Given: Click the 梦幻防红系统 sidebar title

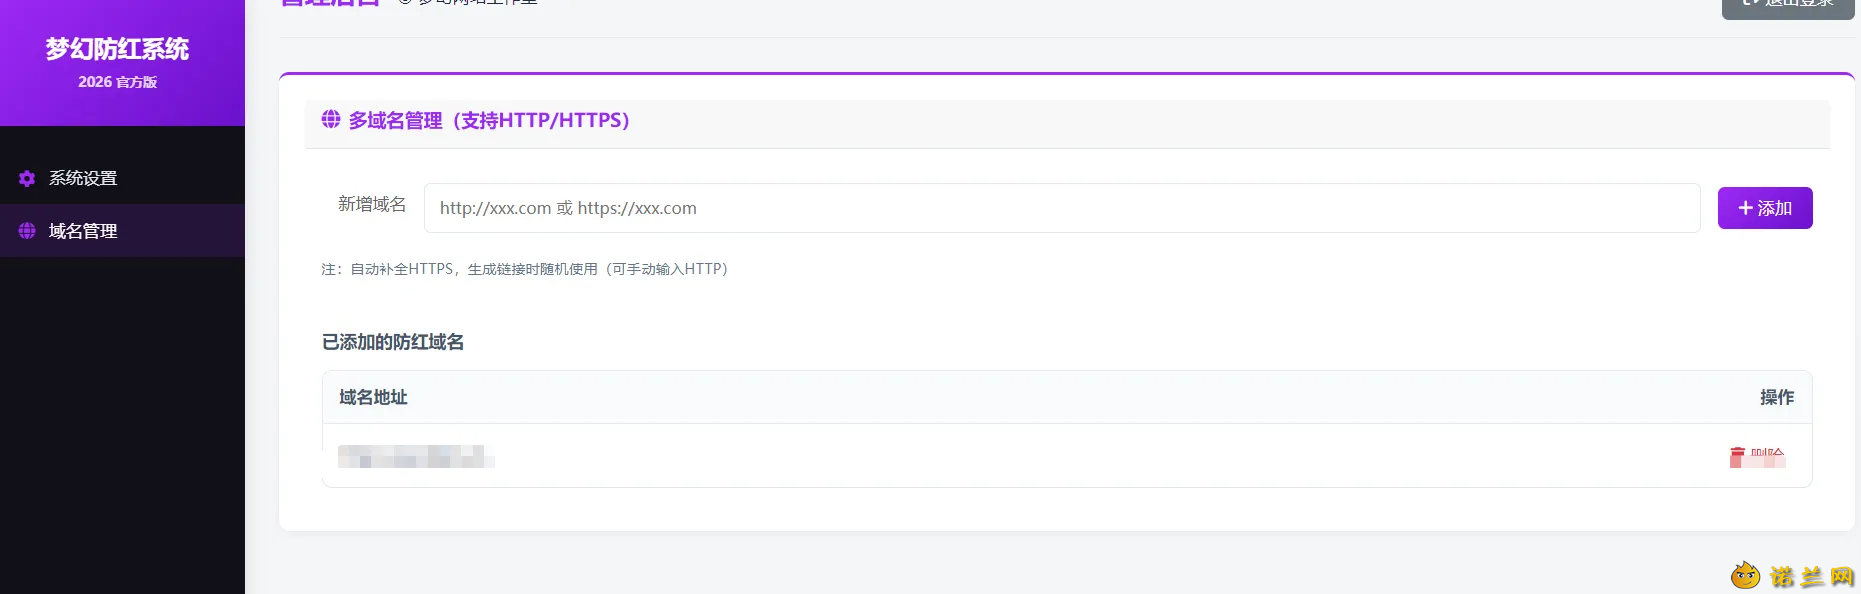Looking at the screenshot, I should (x=117, y=49).
